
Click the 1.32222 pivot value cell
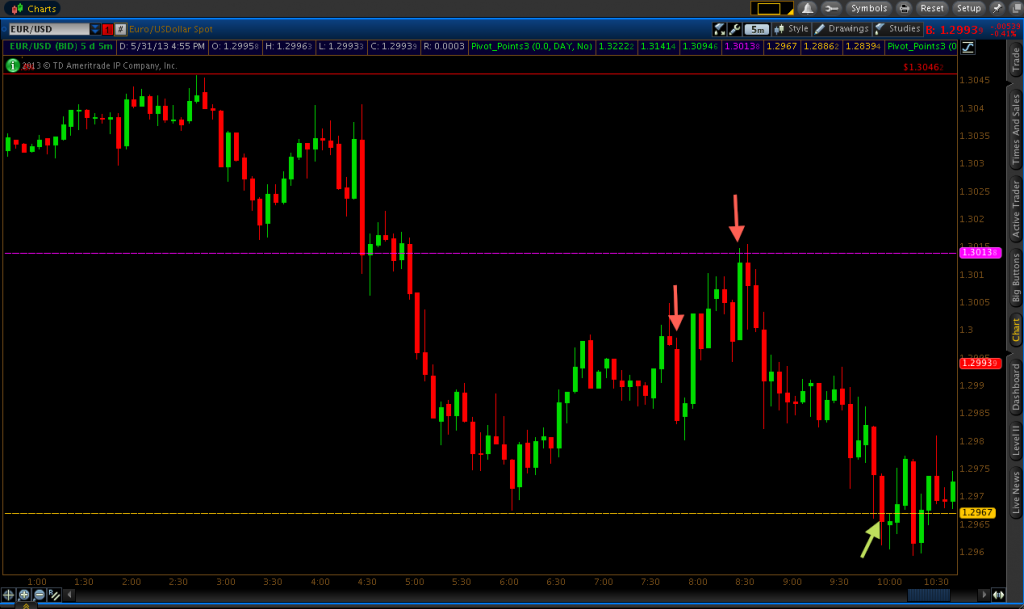(616, 46)
